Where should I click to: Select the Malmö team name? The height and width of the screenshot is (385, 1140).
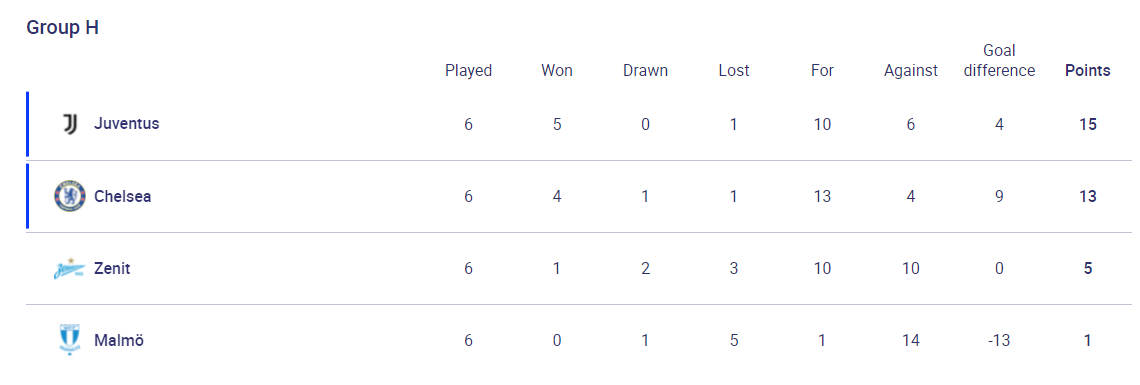tap(119, 340)
